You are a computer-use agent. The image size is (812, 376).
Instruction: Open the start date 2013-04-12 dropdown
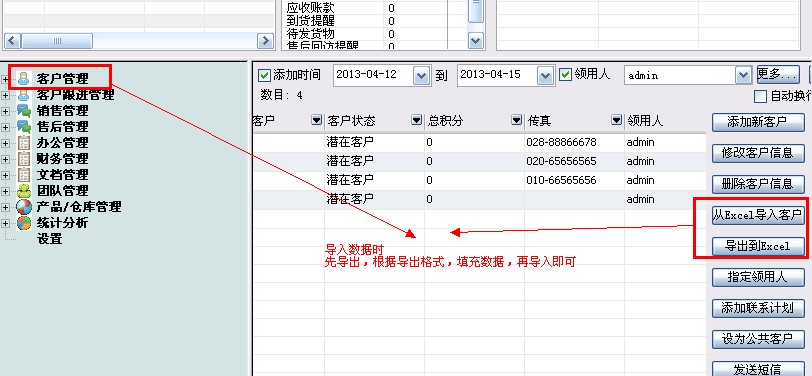[x=422, y=76]
